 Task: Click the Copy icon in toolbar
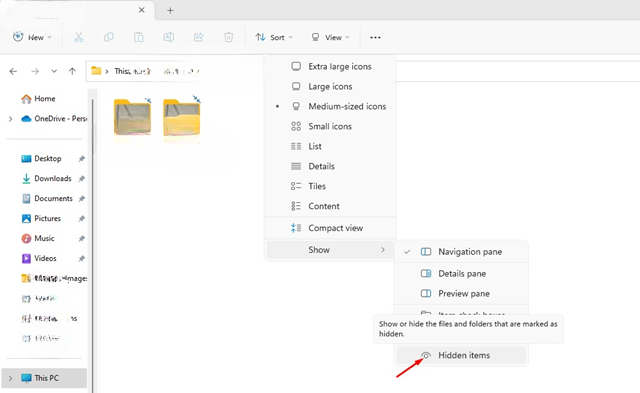[109, 37]
